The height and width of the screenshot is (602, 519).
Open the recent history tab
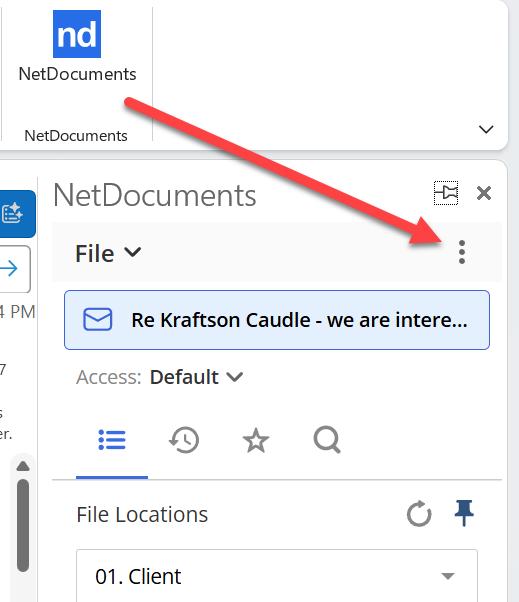[184, 440]
